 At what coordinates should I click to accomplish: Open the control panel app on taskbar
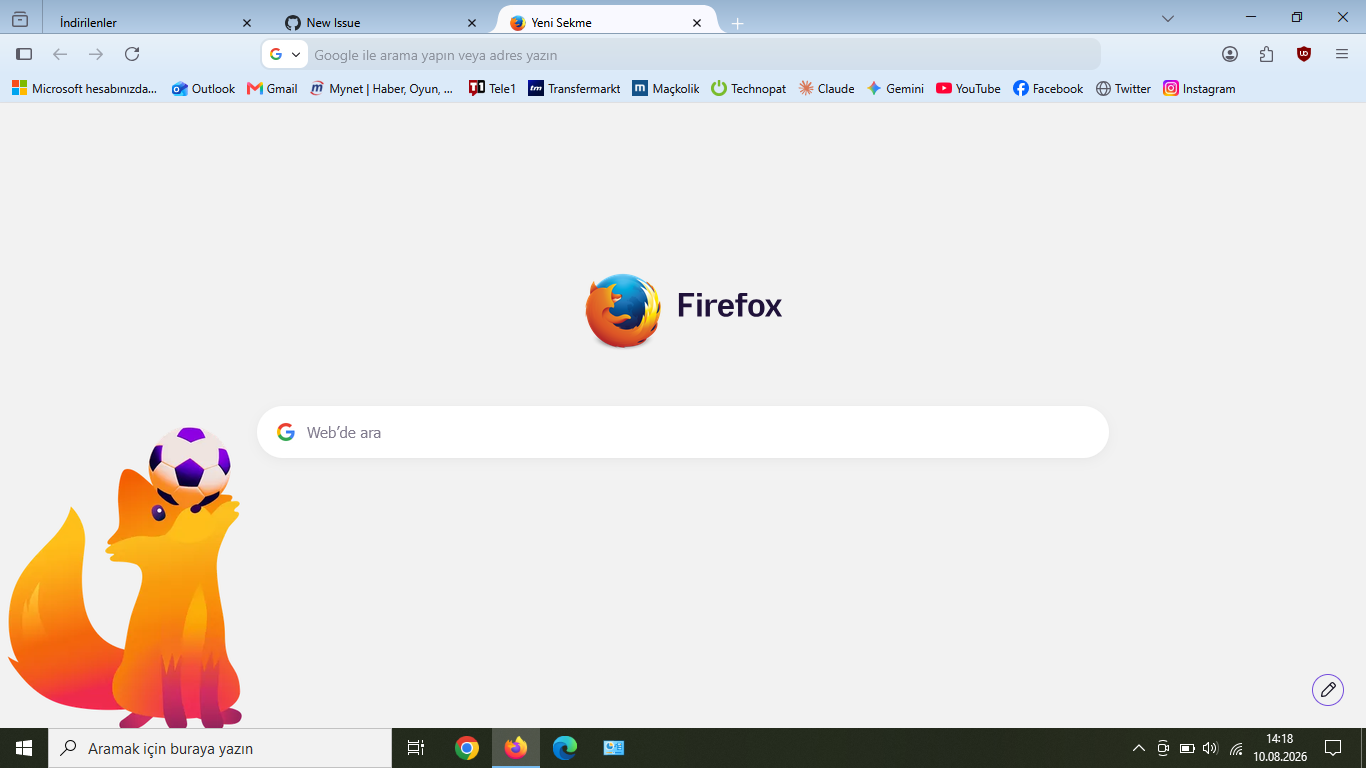614,748
